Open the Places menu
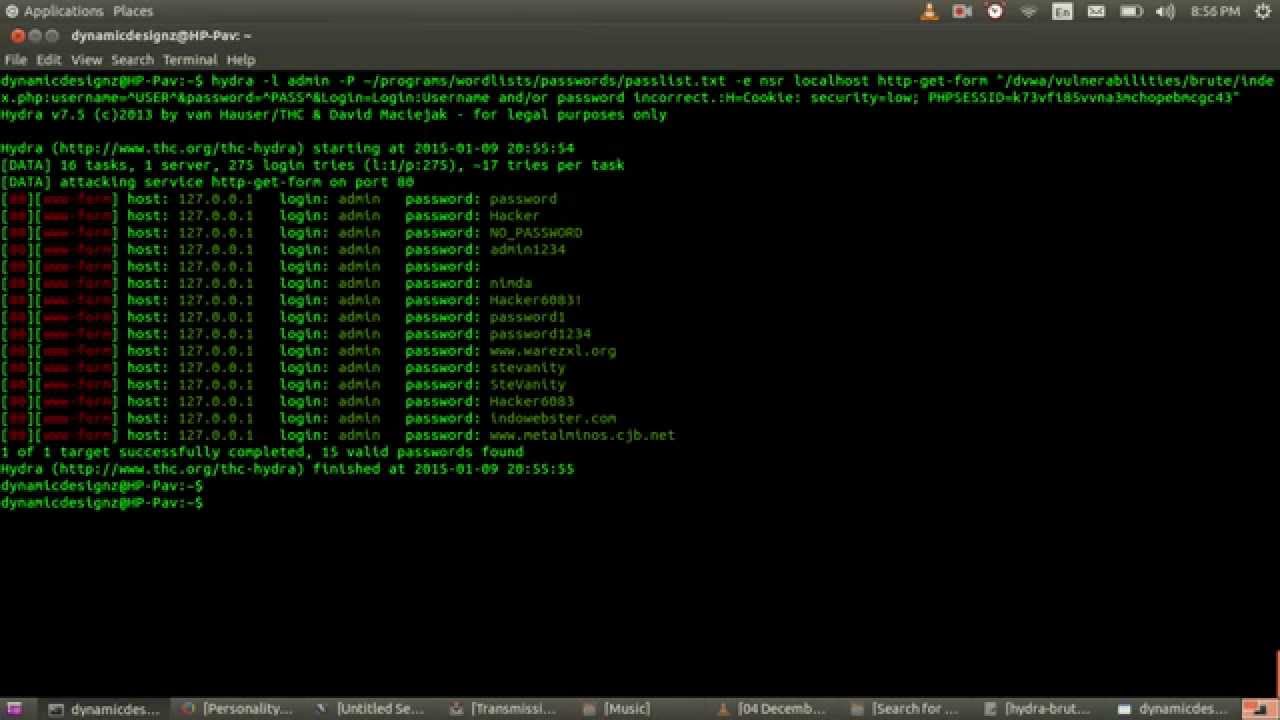Viewport: 1280px width, 720px height. tap(133, 11)
